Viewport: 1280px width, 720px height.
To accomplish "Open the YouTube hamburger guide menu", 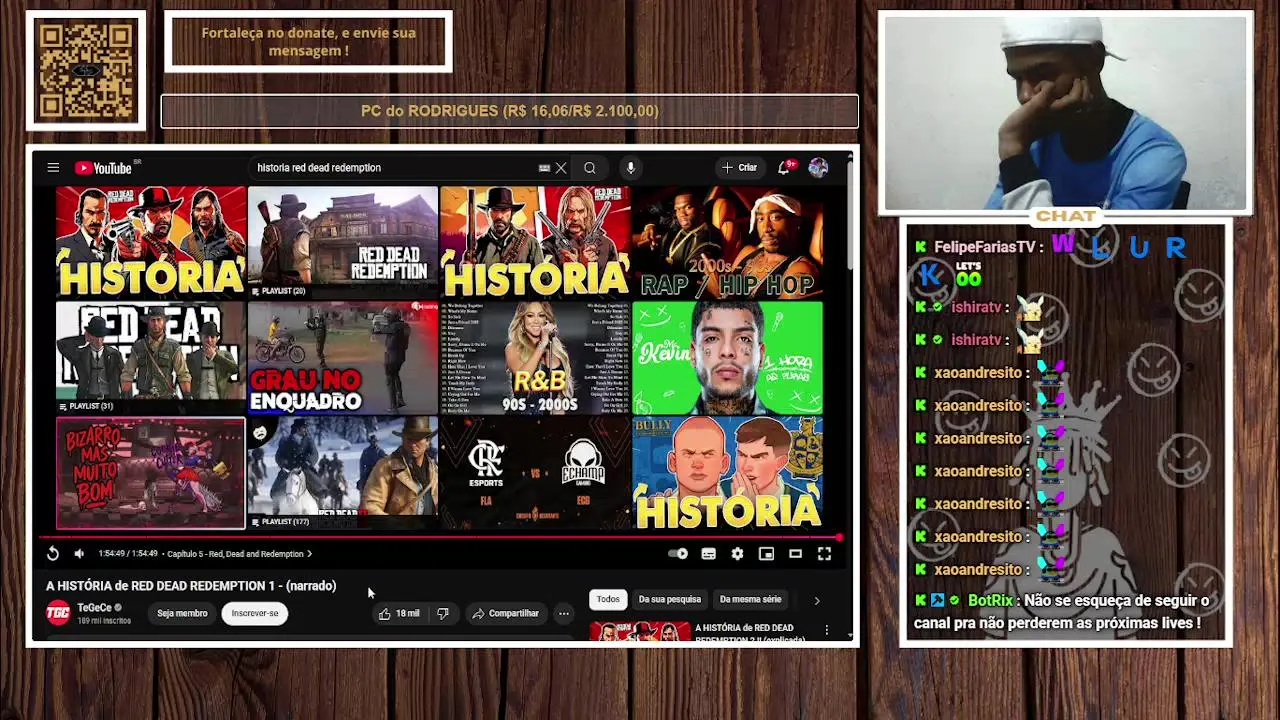I will pyautogui.click(x=53, y=168).
